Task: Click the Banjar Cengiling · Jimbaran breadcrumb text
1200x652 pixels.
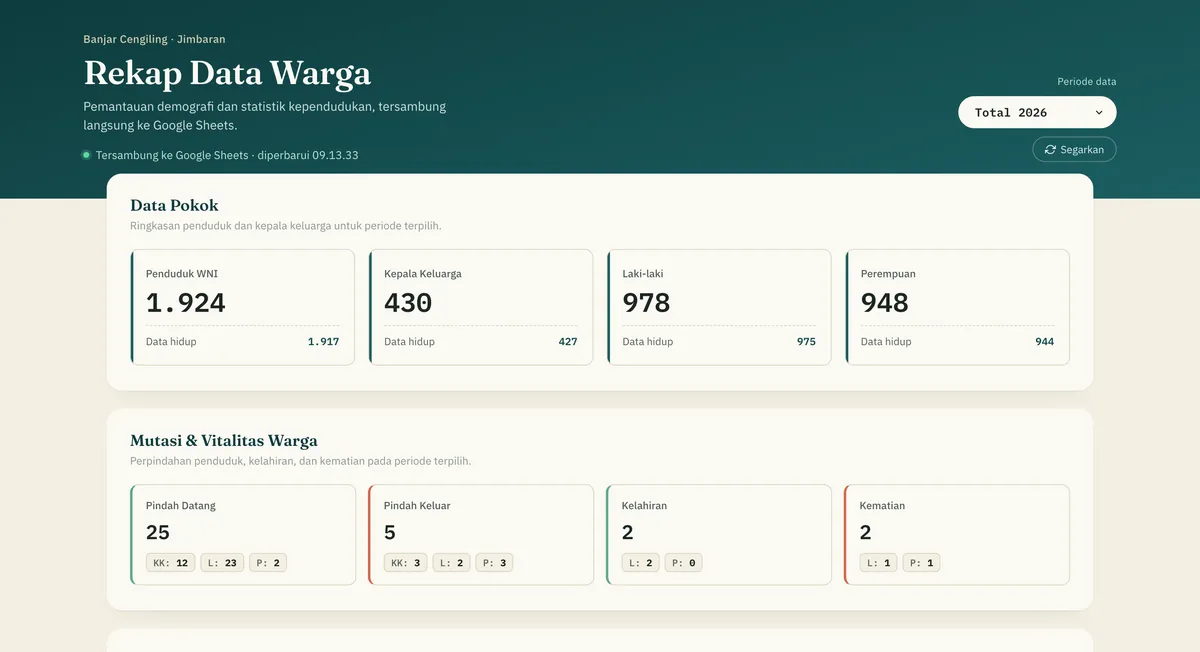Action: click(154, 39)
